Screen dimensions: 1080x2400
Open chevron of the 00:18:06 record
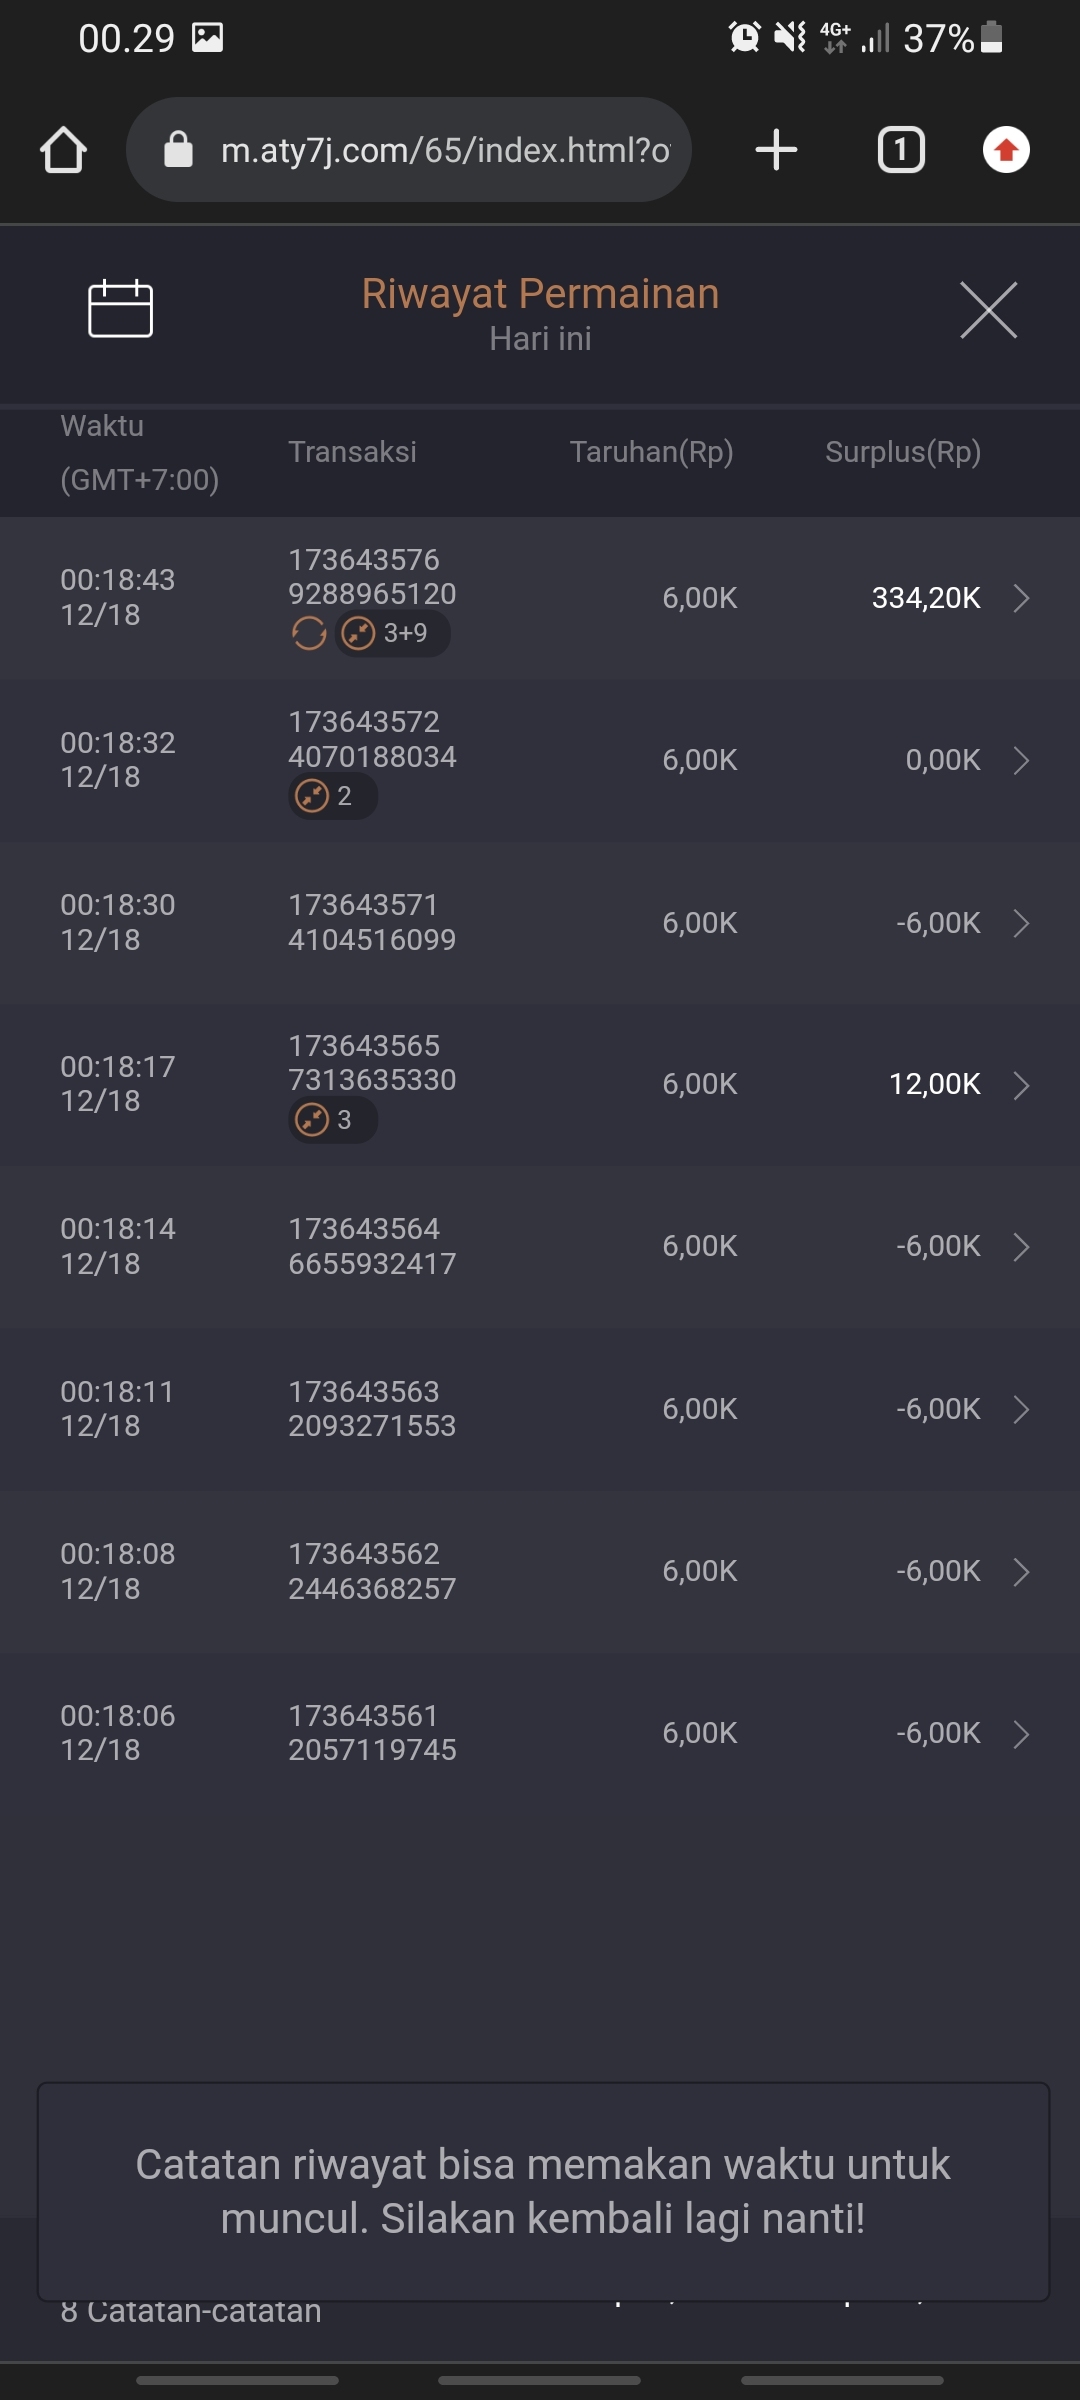[x=1021, y=1734]
